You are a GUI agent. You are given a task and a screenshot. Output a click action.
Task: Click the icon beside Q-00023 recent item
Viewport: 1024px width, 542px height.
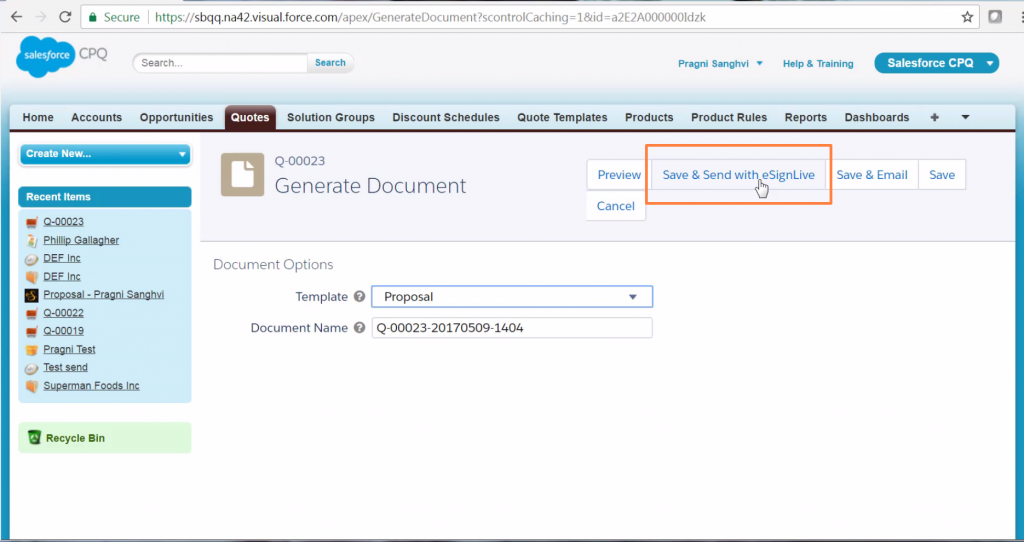click(31, 222)
